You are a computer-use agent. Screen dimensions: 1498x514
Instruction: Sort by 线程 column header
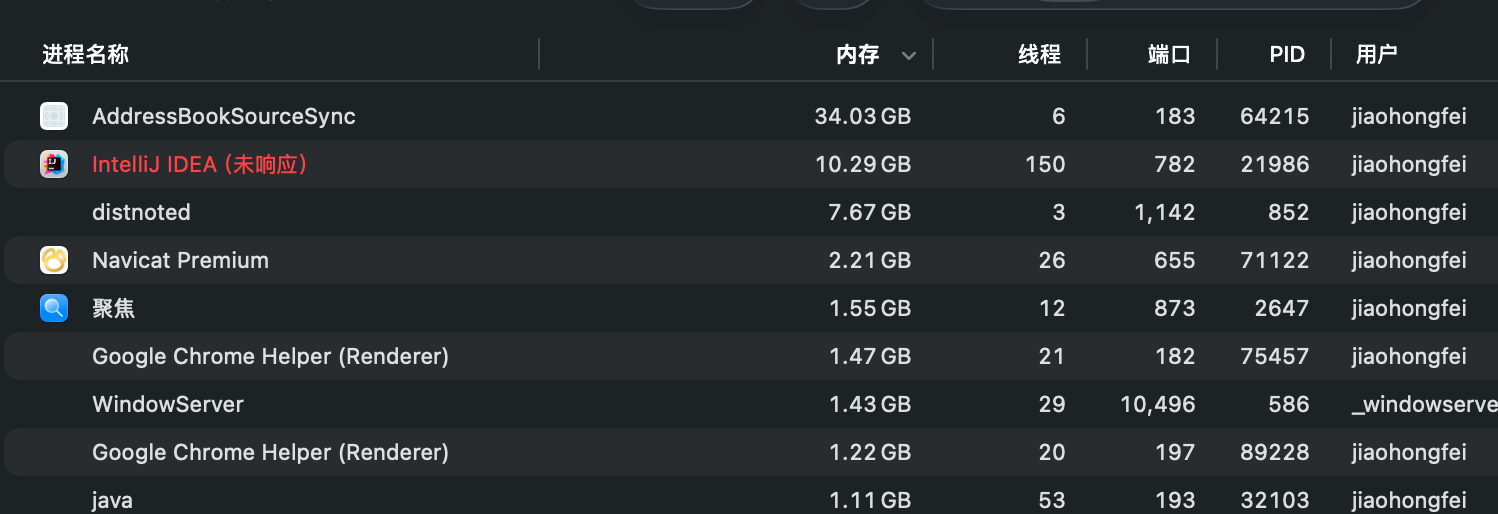[1039, 55]
